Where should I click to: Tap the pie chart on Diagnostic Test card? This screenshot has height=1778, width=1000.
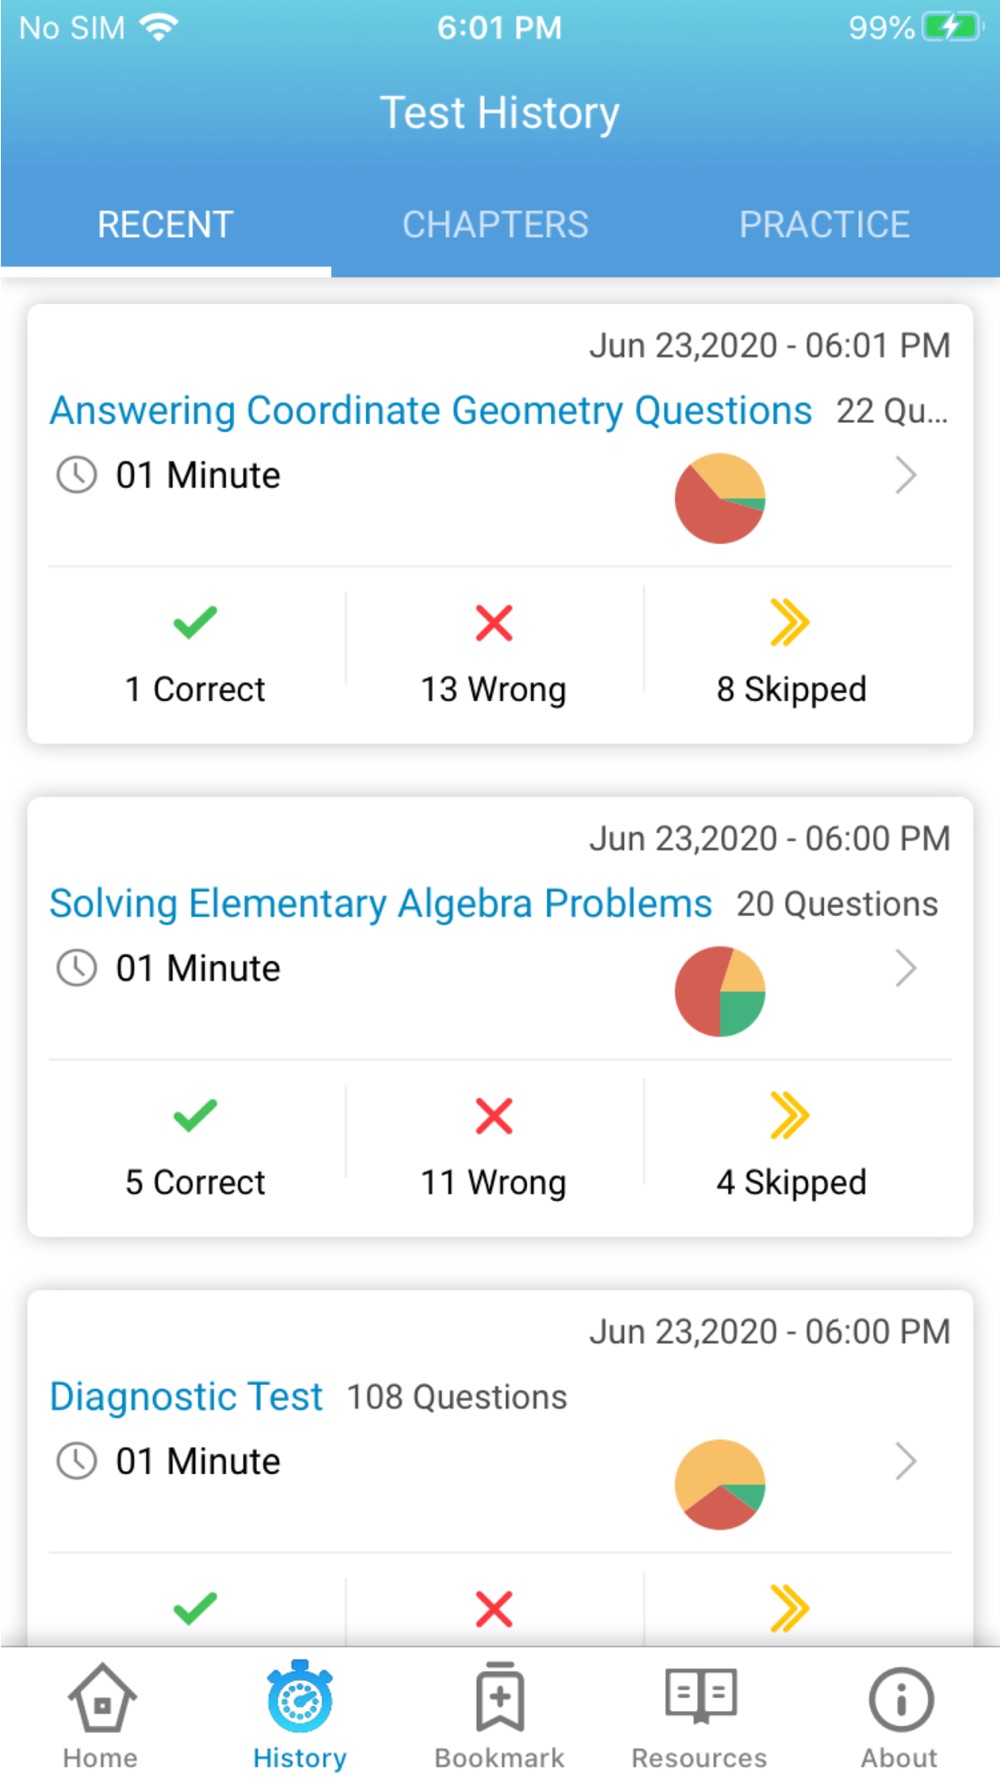[720, 1484]
